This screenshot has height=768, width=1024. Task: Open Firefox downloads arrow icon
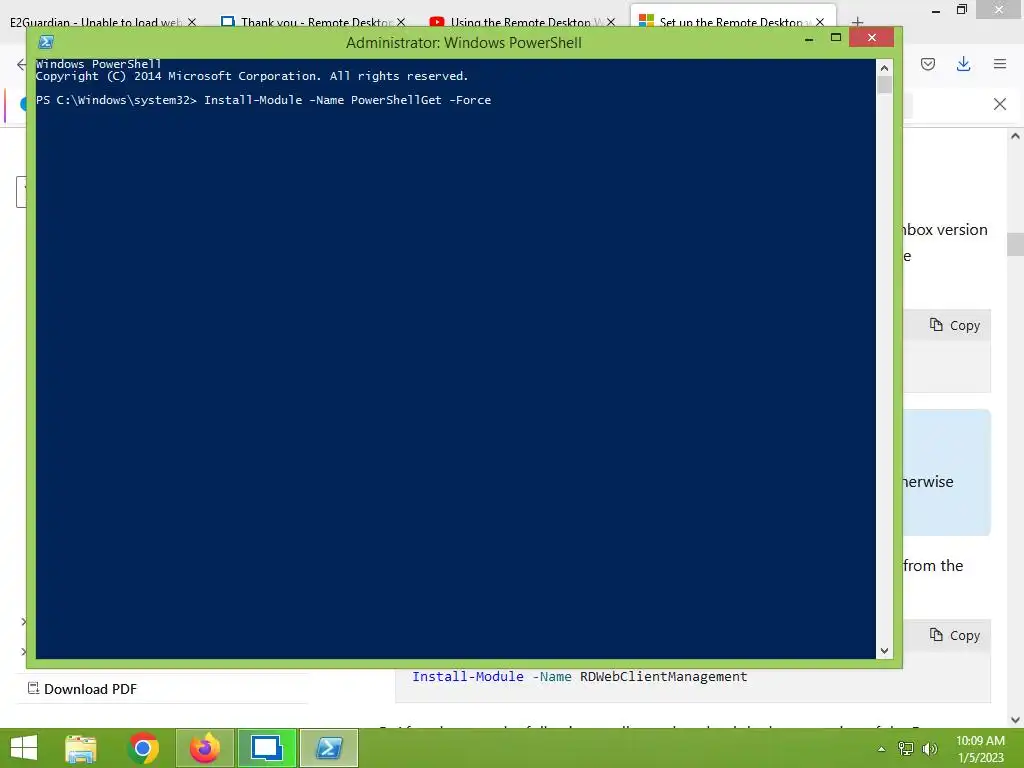point(963,64)
